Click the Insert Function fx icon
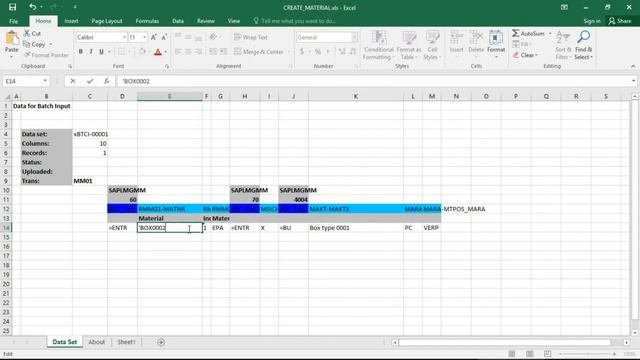Screen dimensions: 640x360 click(107, 81)
